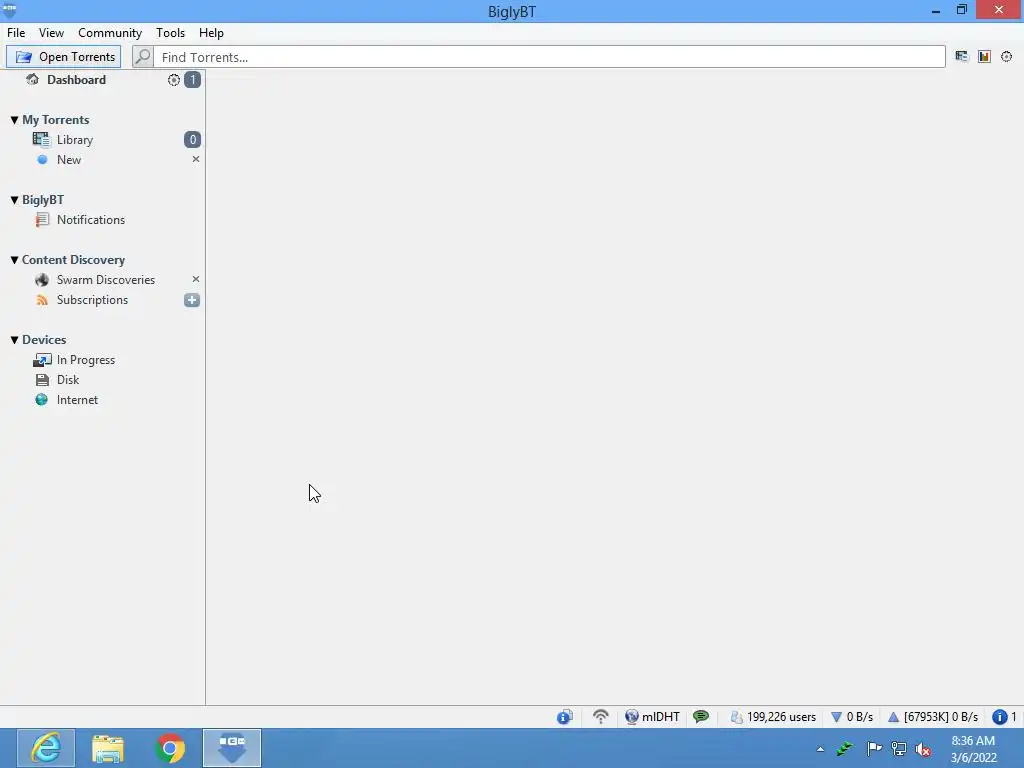Select the In Progress device icon
Screen dimensions: 1024x768
pyautogui.click(x=42, y=360)
